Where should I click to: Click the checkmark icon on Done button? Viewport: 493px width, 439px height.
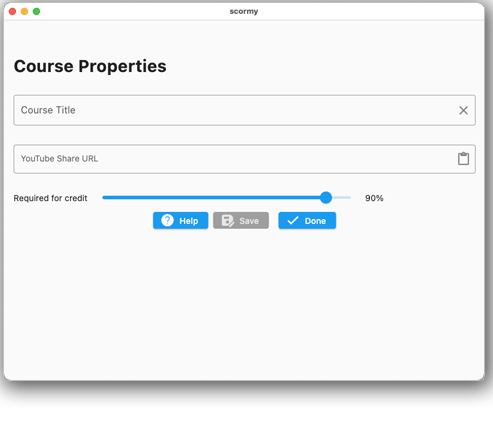click(293, 221)
